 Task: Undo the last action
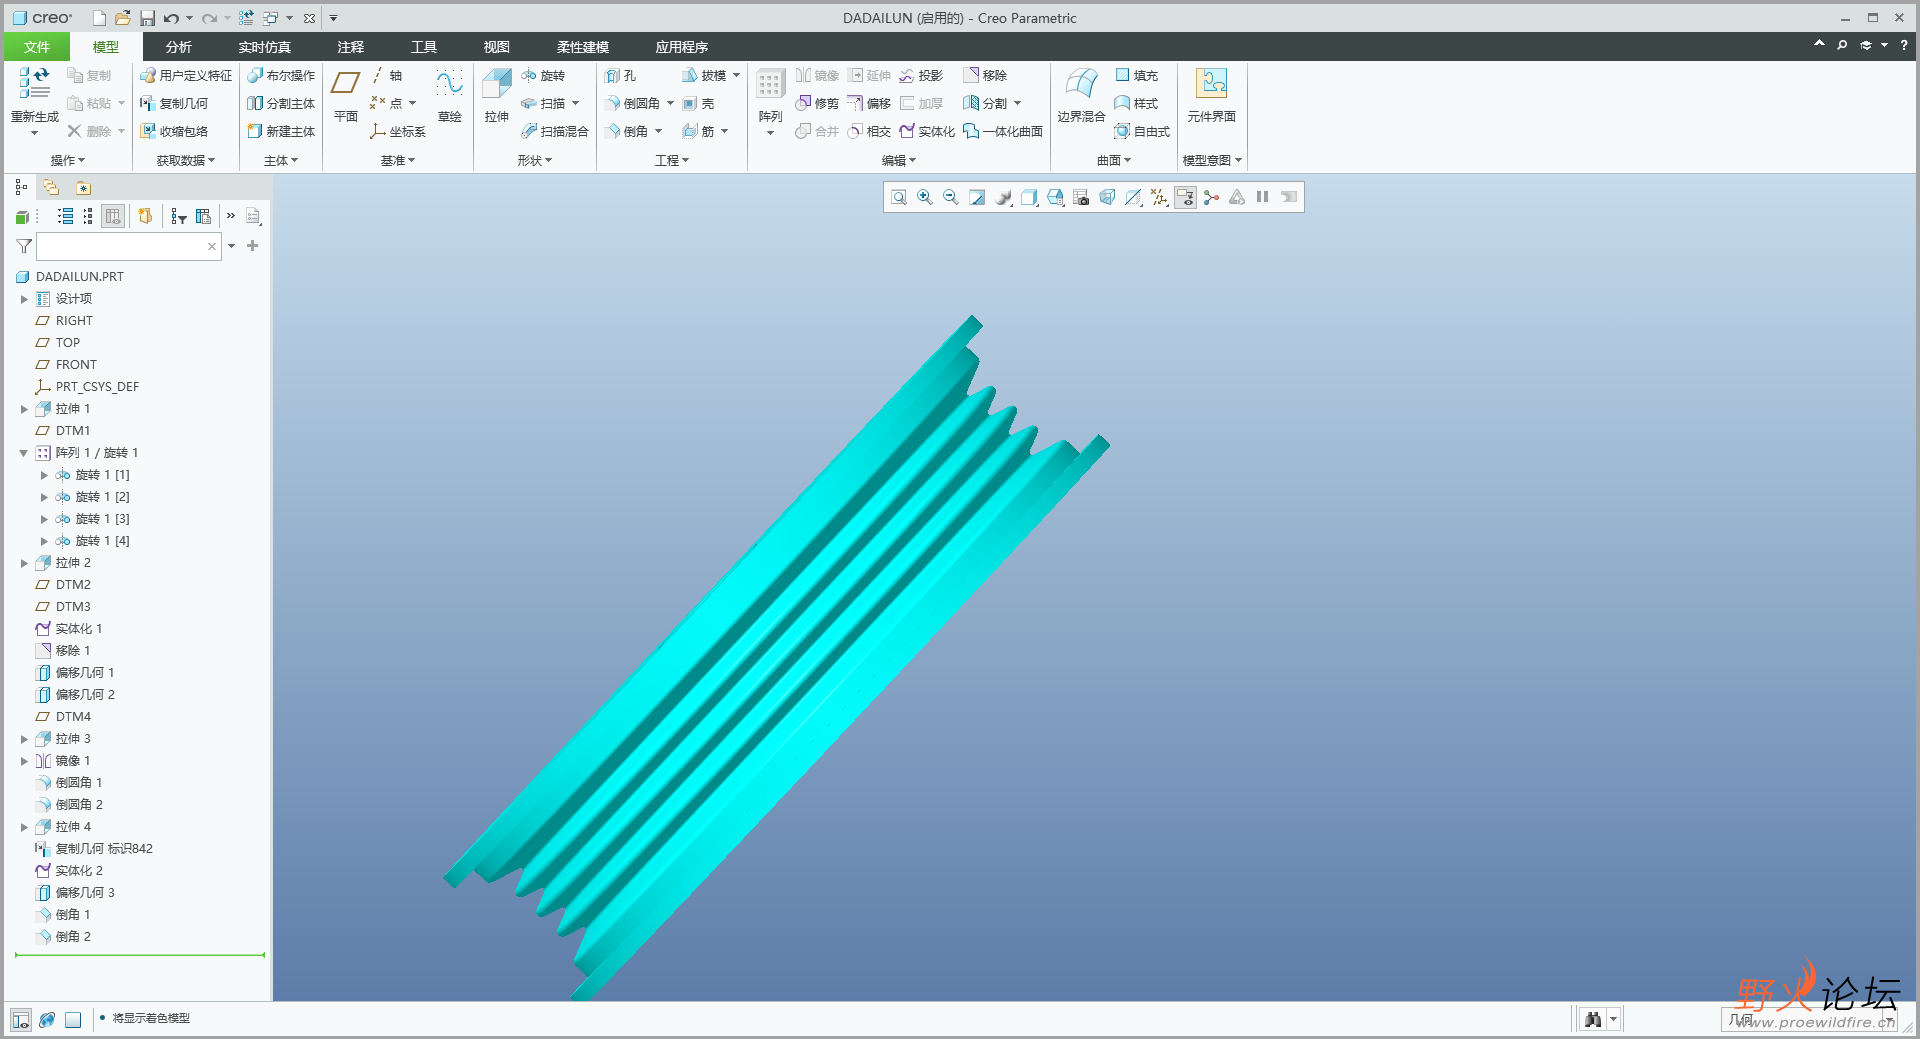171,18
